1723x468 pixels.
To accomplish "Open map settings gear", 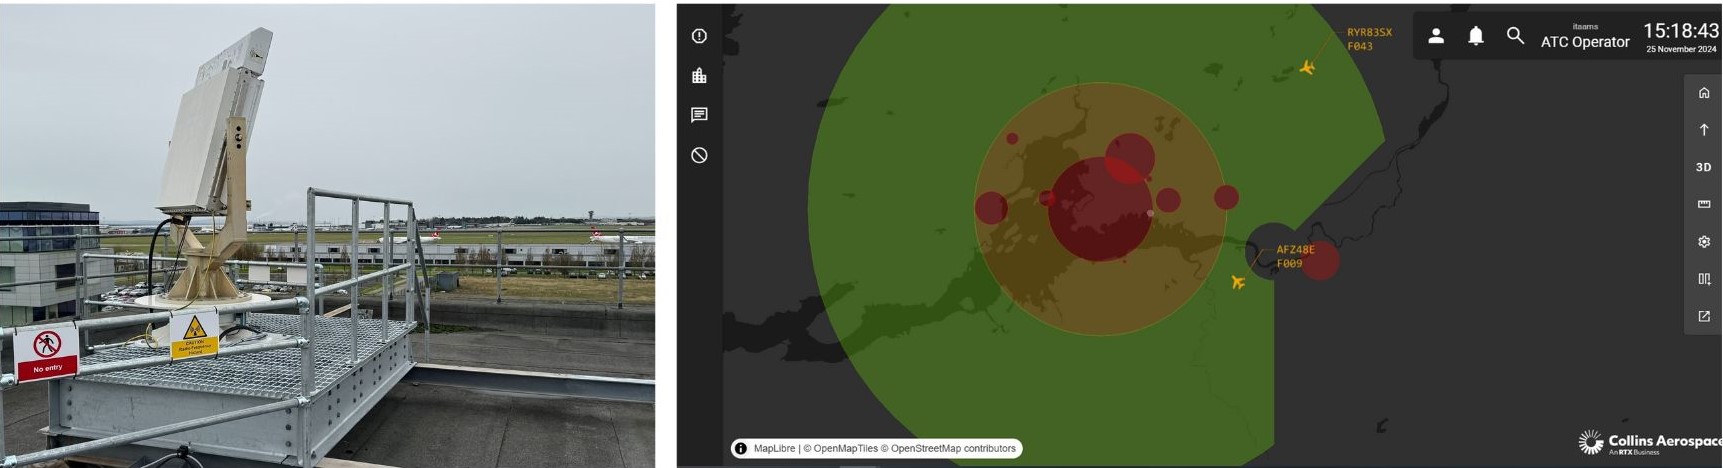I will pos(1704,242).
